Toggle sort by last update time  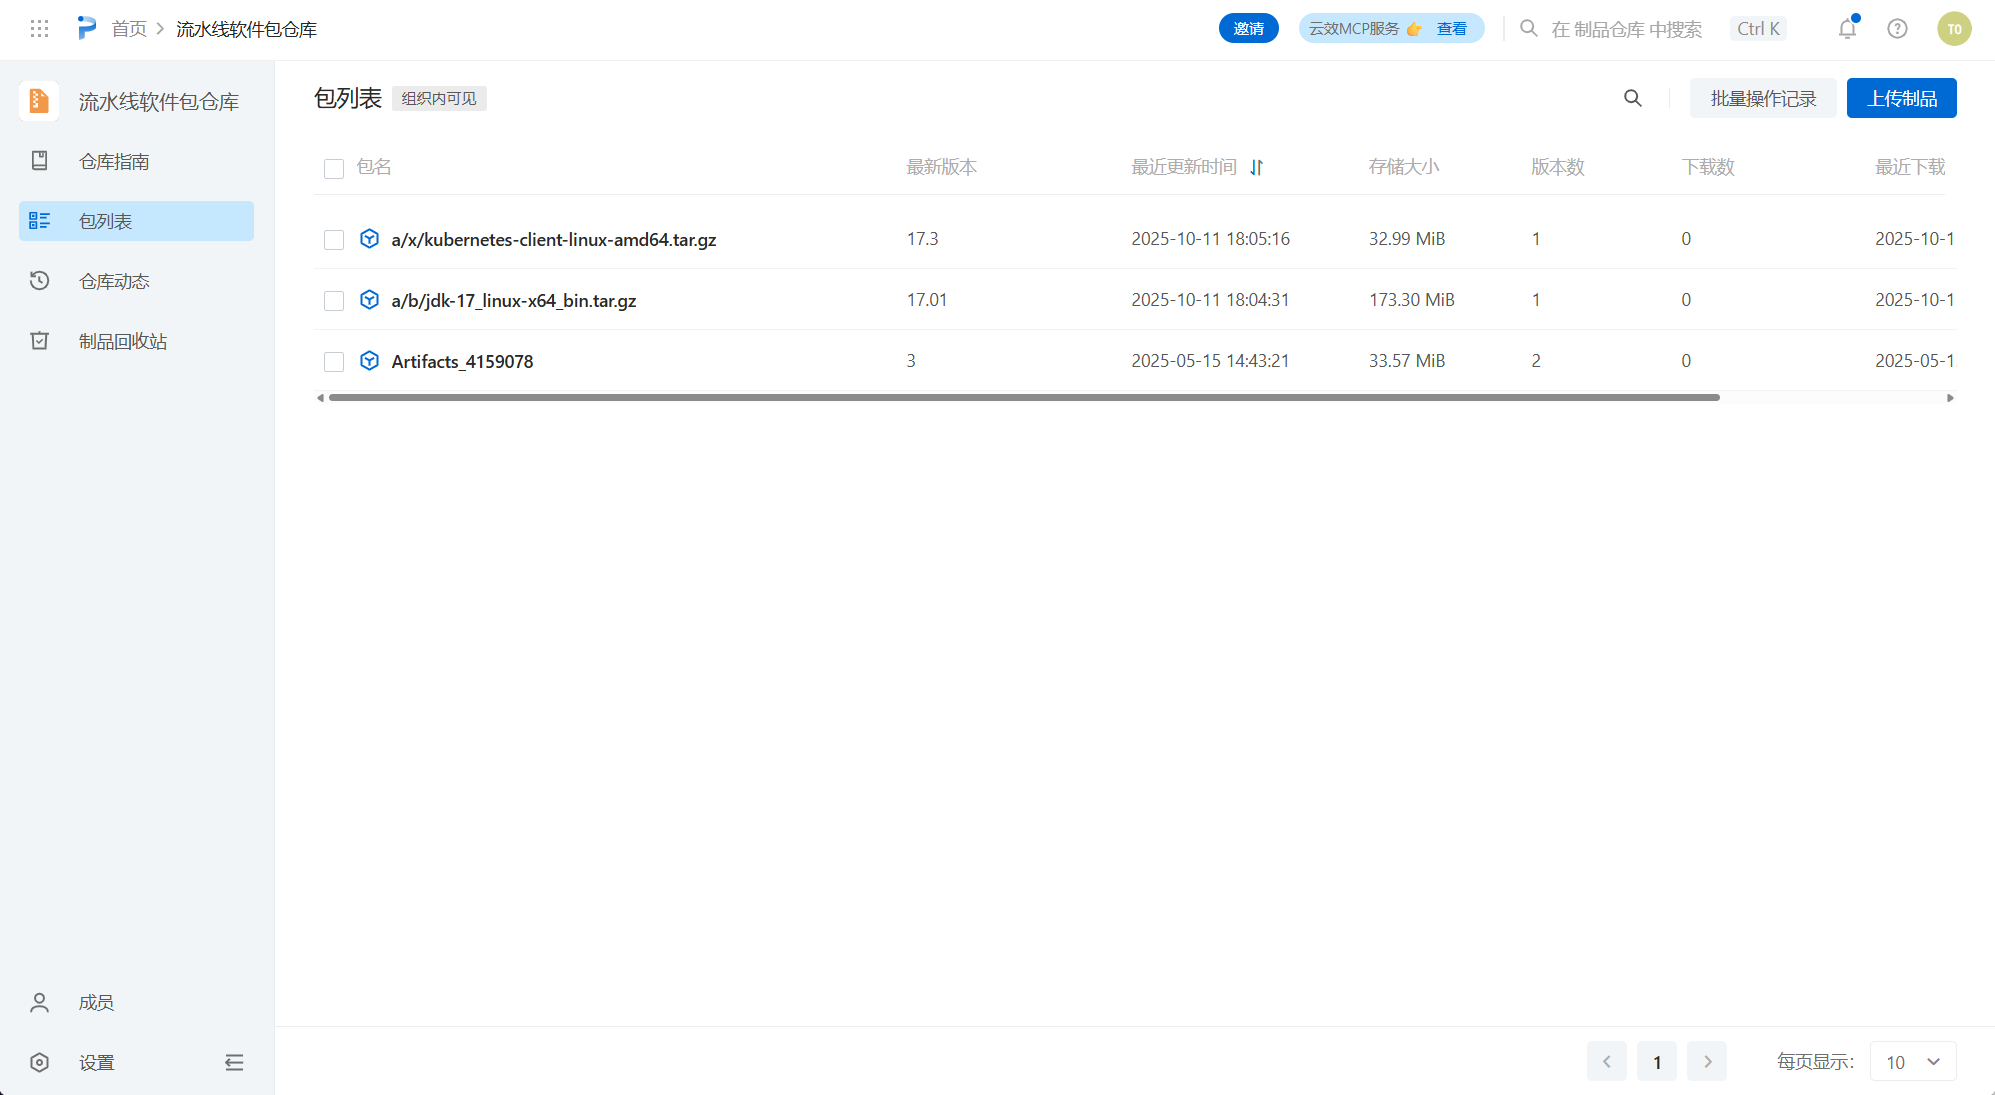1257,167
